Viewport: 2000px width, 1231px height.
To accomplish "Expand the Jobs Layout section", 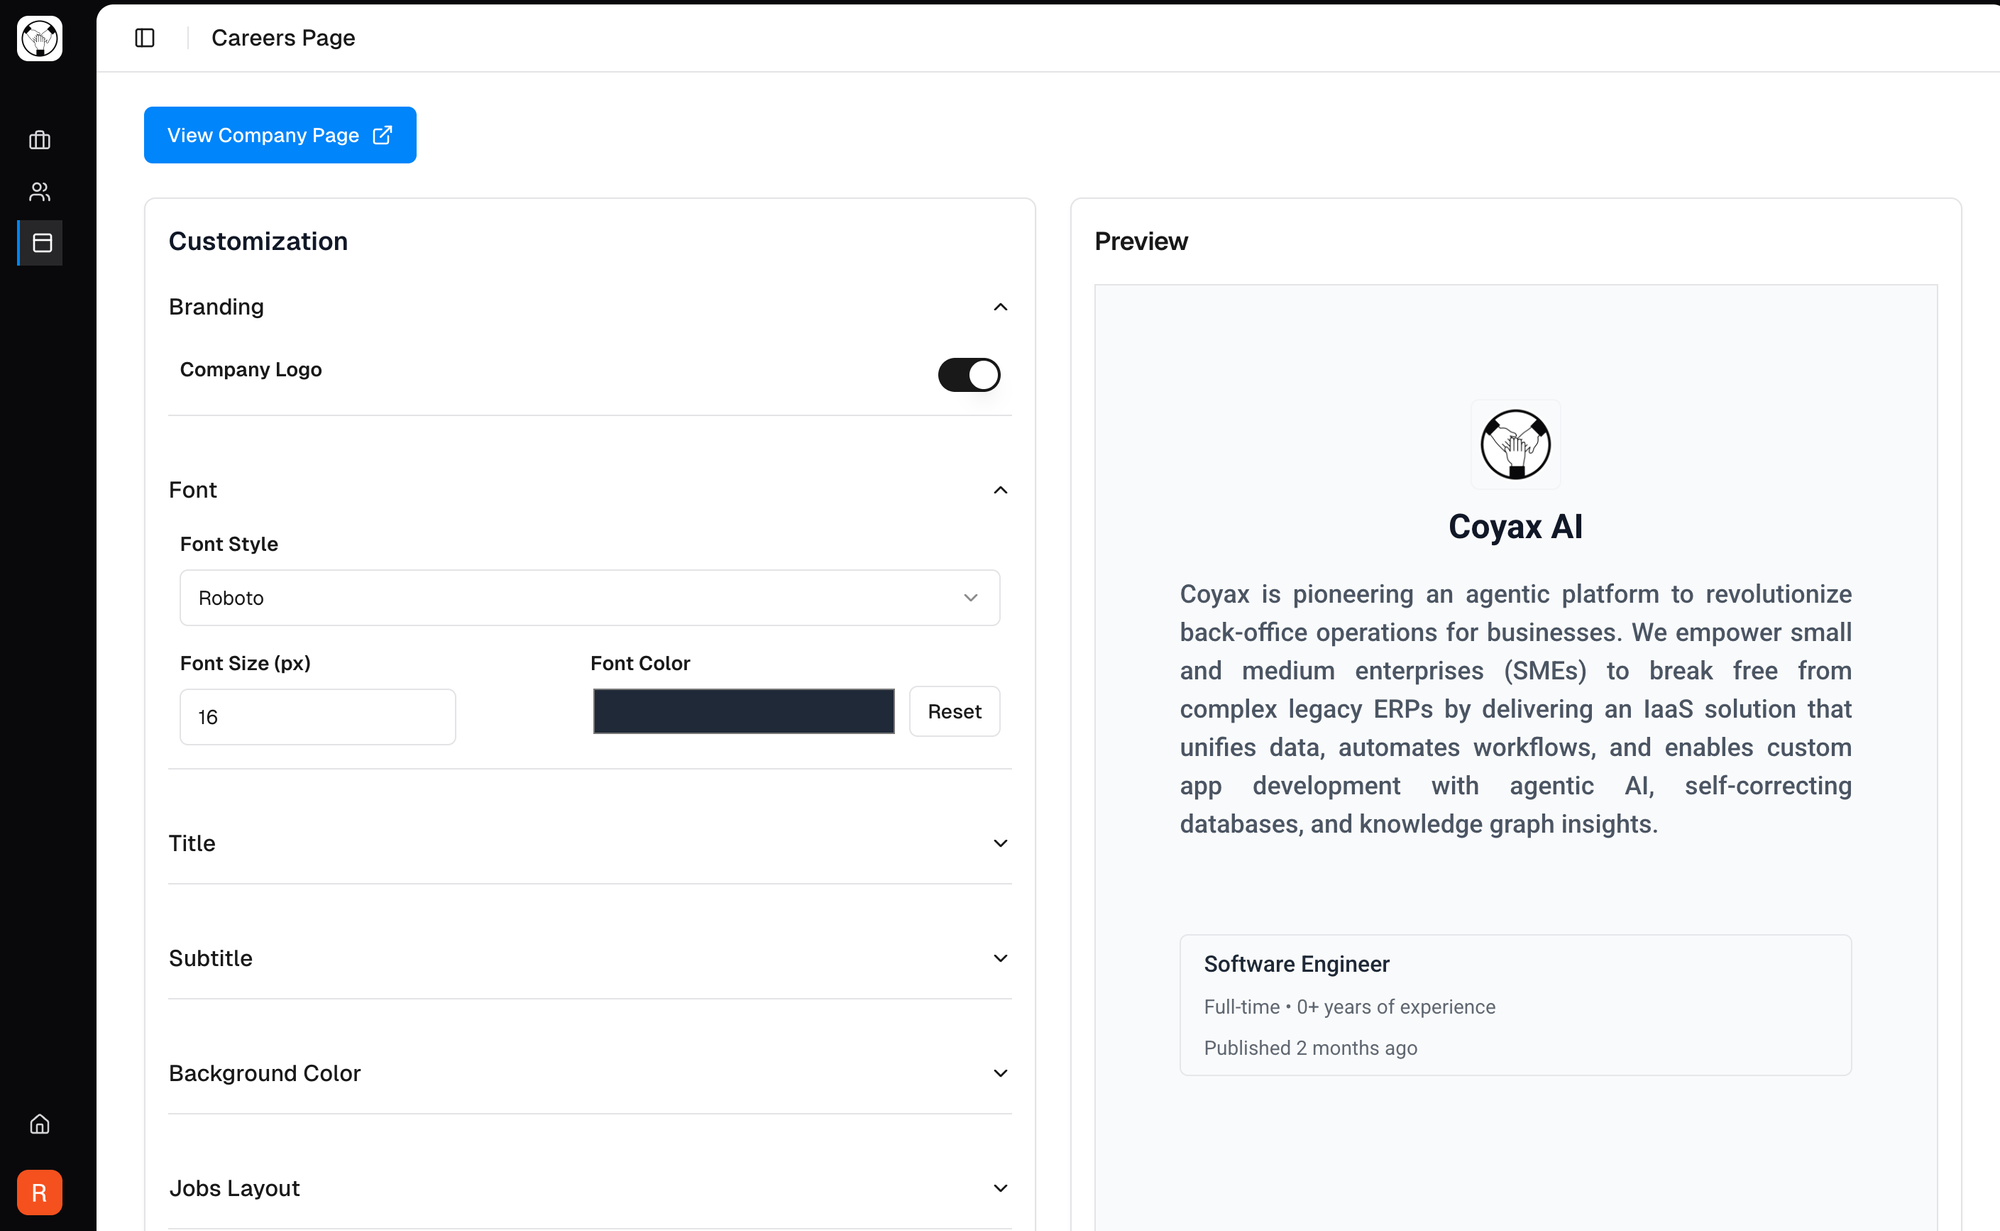I will coord(1000,1188).
